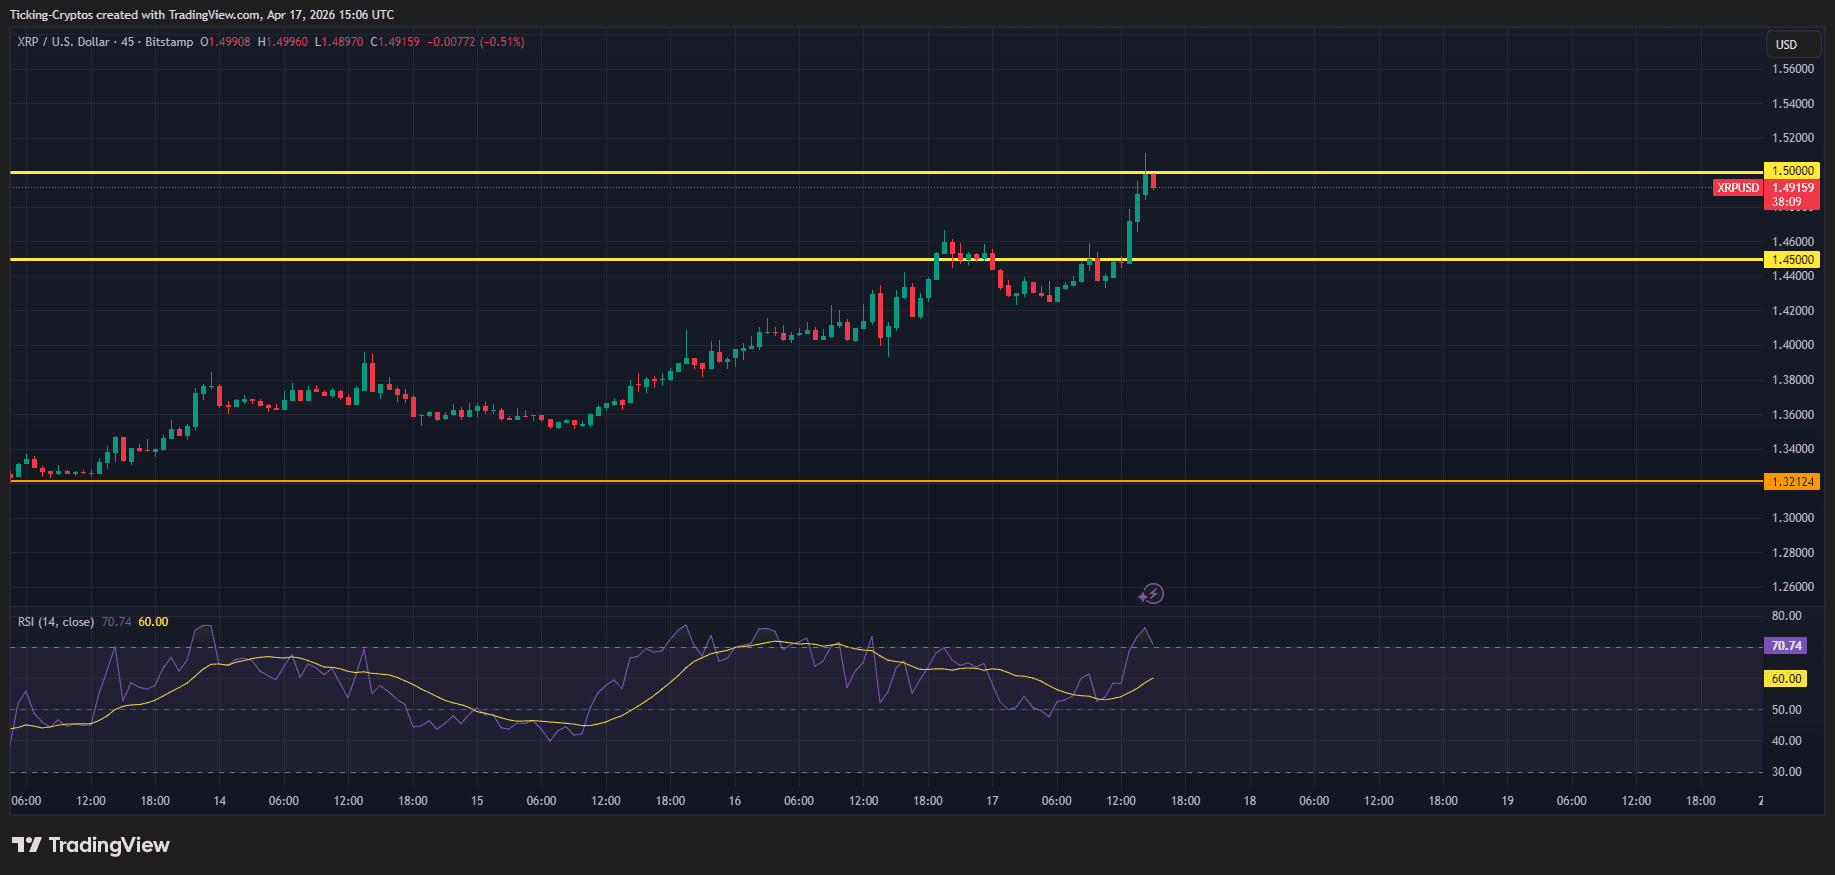Select the purple 70.74 RSI axis label
1835x875 pixels.
click(x=1786, y=646)
